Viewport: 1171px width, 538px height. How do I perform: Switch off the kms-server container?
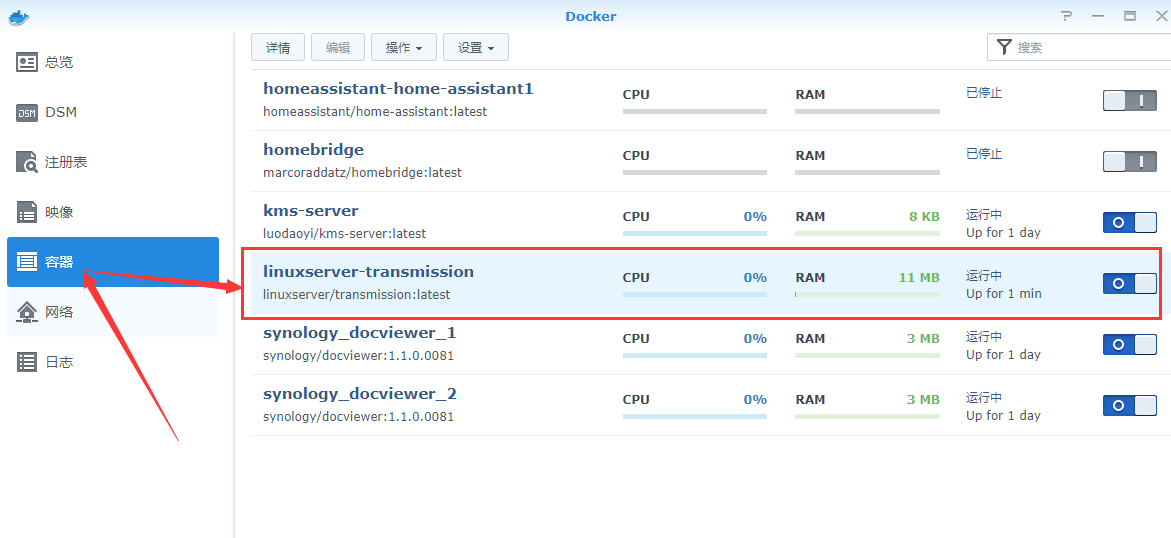1129,222
